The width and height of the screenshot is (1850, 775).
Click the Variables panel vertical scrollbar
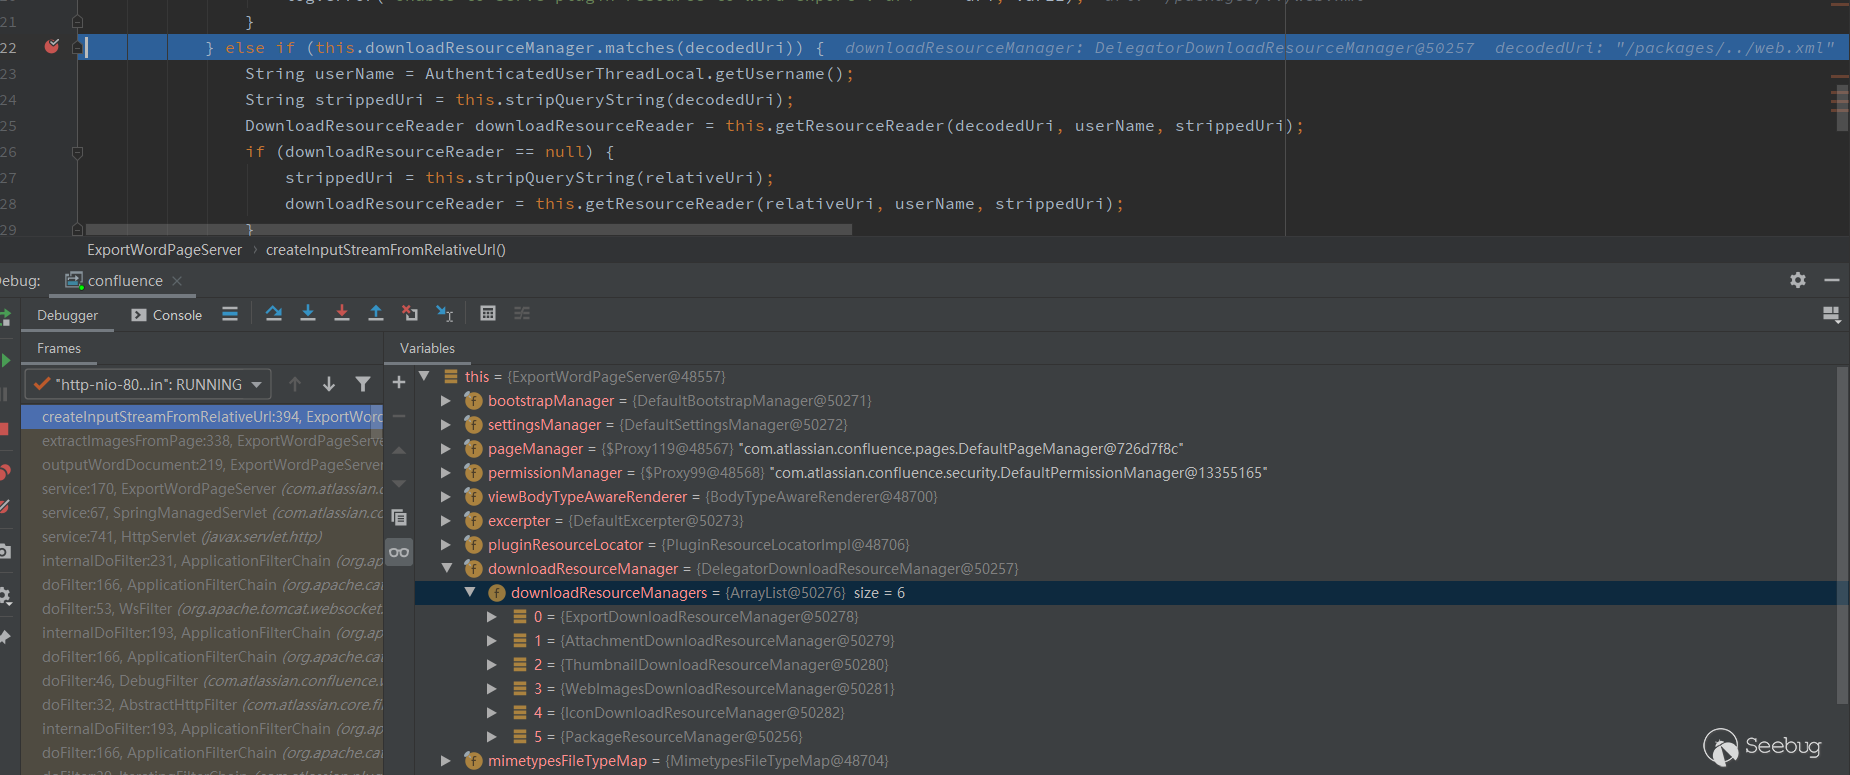(1843, 535)
